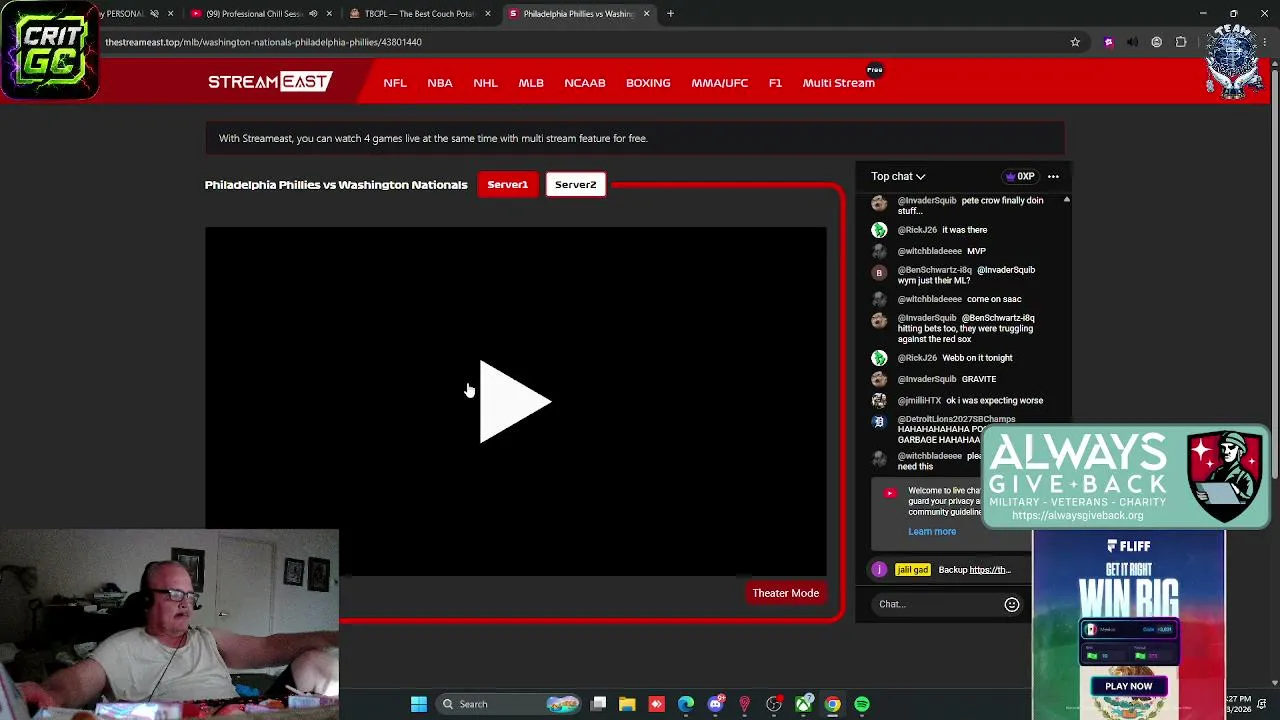Click @BenSchwartz-i8q avatar in chat
This screenshot has width=1280, height=720.
click(x=879, y=272)
